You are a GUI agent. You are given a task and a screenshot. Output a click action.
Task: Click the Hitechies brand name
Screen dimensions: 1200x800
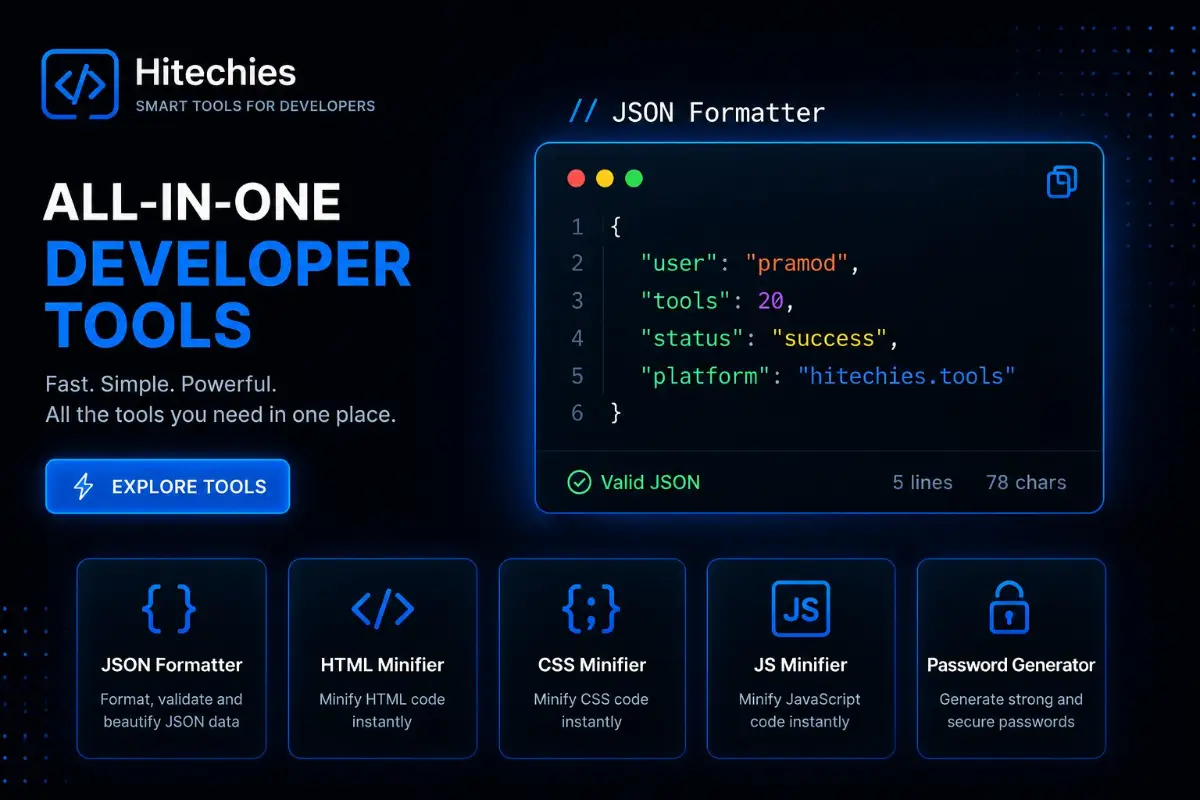pos(215,72)
